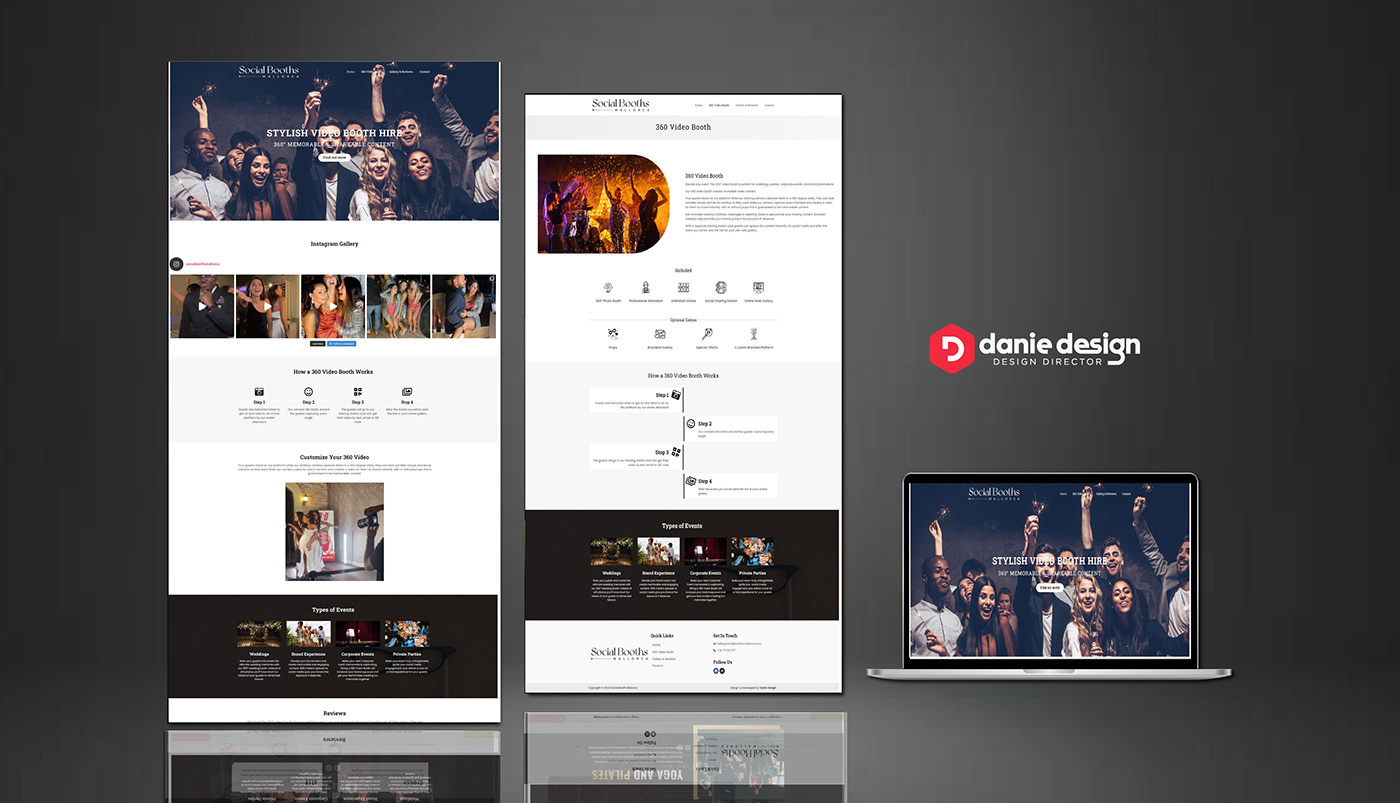
Task: Open the Danie Design footer credit link
Action: coord(767,688)
